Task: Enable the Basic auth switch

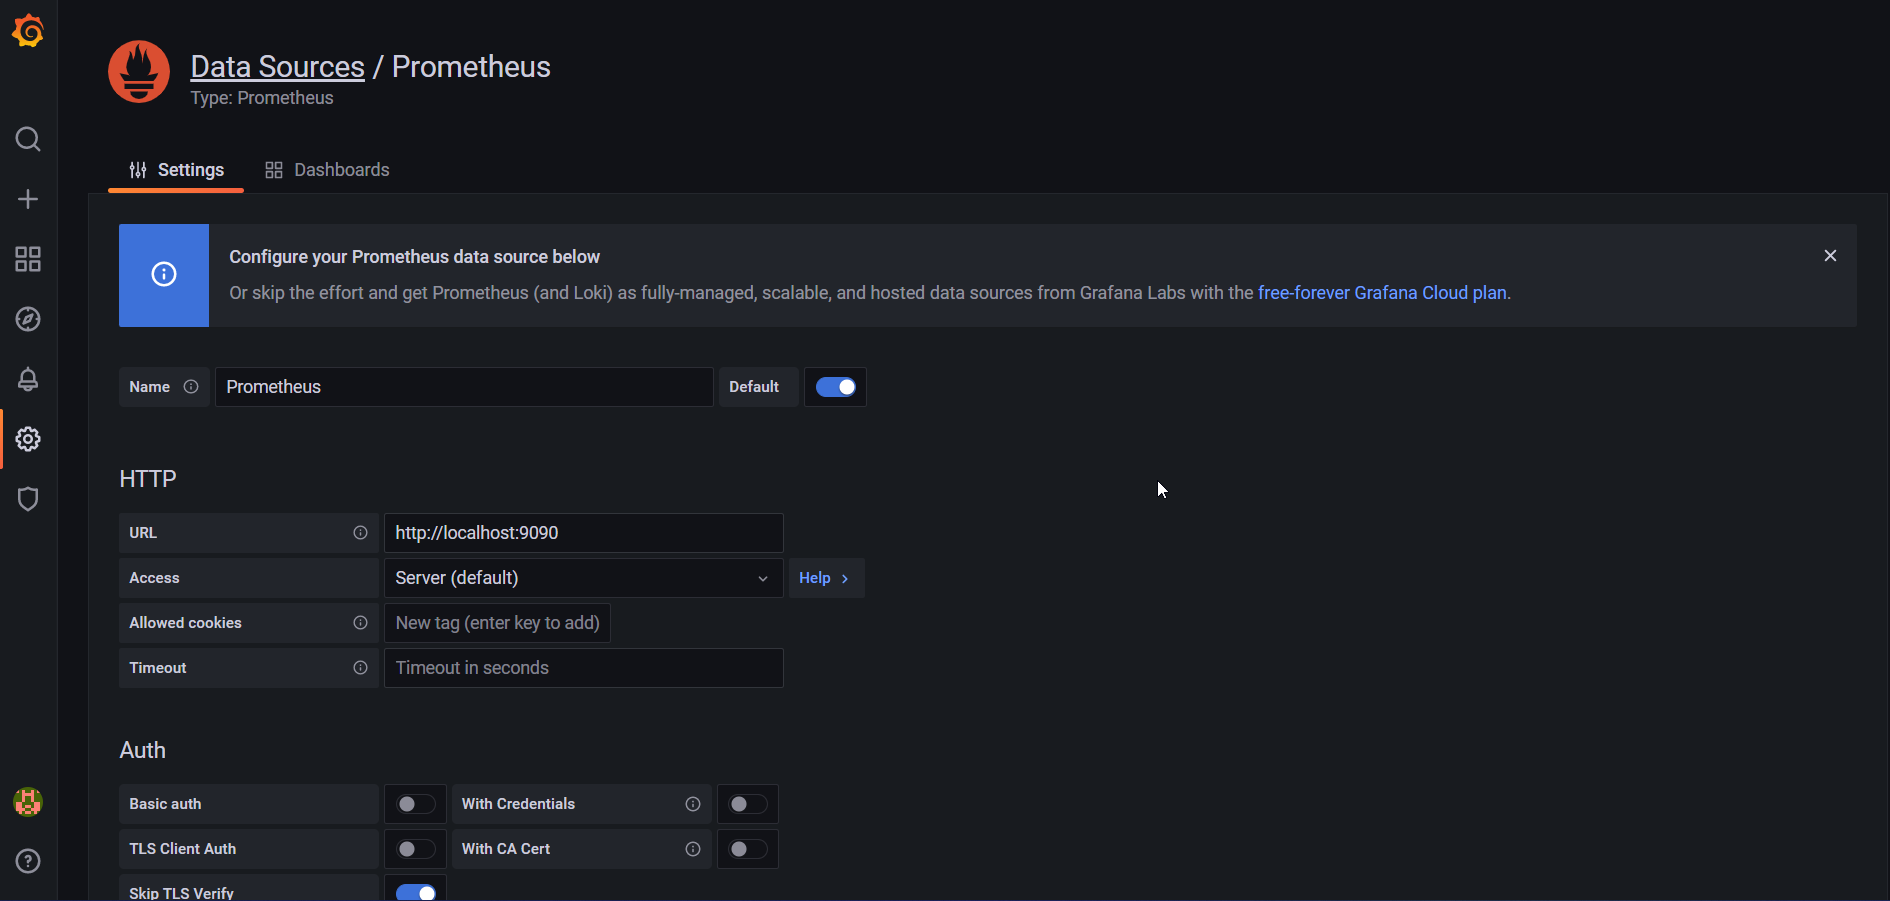Action: (x=416, y=804)
